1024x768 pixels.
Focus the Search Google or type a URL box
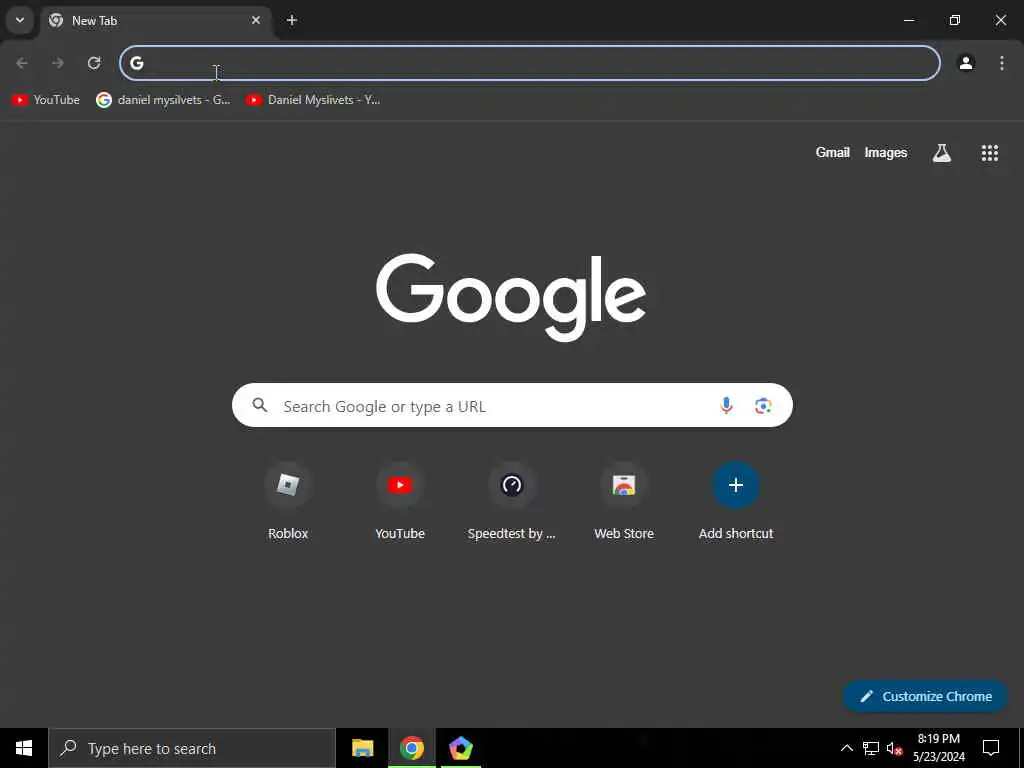(x=512, y=406)
